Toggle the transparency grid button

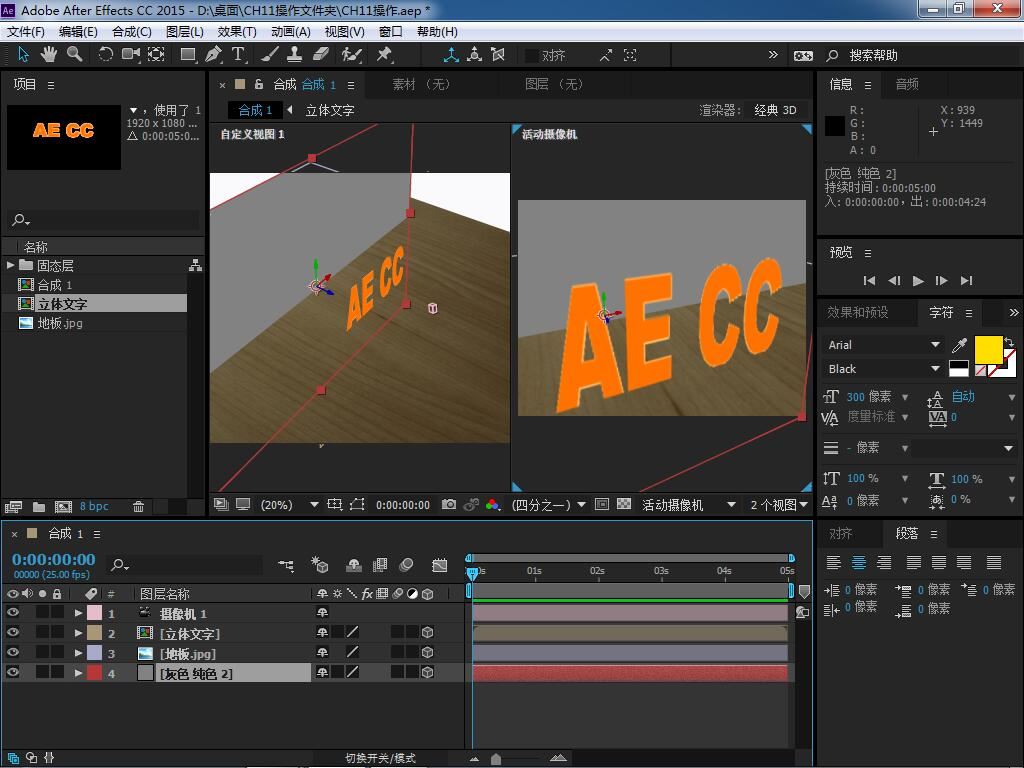click(x=624, y=505)
